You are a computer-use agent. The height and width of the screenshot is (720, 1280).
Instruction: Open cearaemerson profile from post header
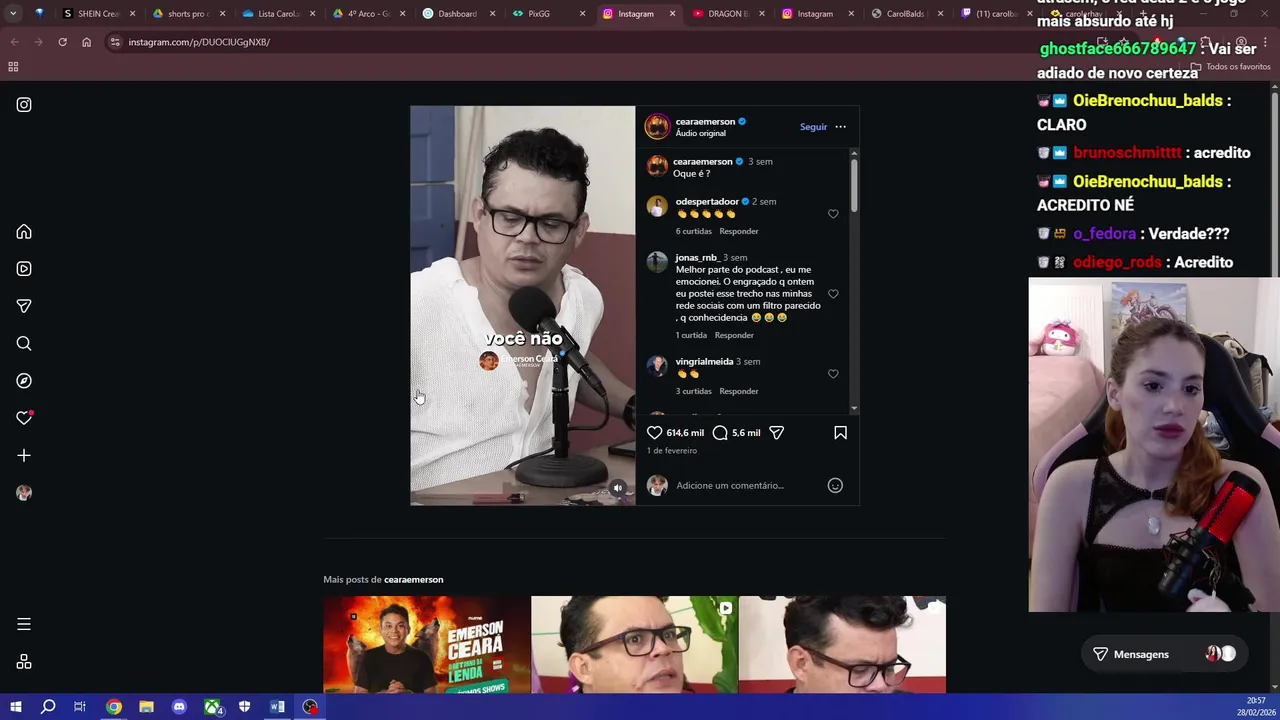tap(705, 121)
